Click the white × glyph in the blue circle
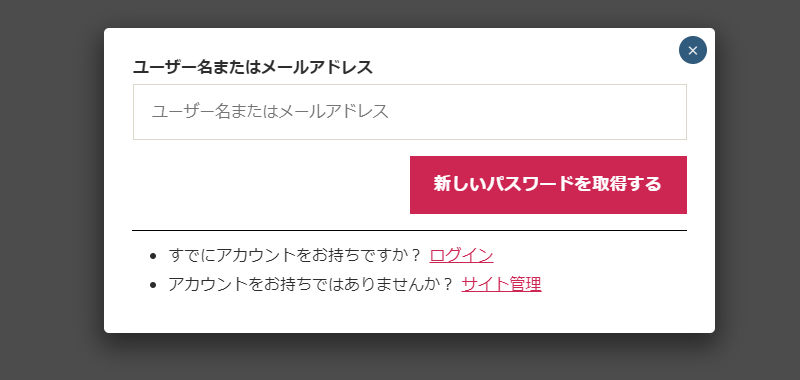 (x=692, y=50)
